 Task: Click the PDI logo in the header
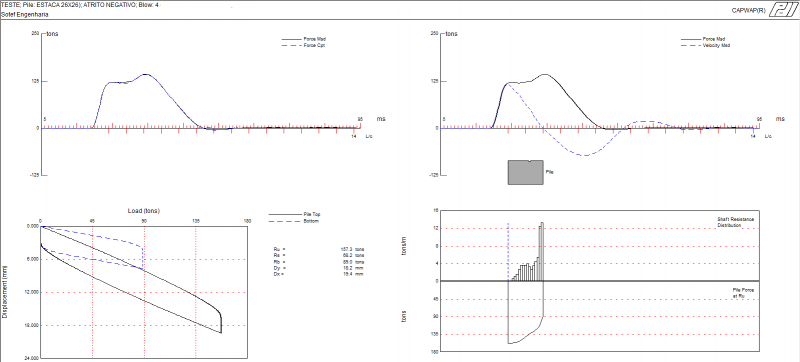(783, 9)
